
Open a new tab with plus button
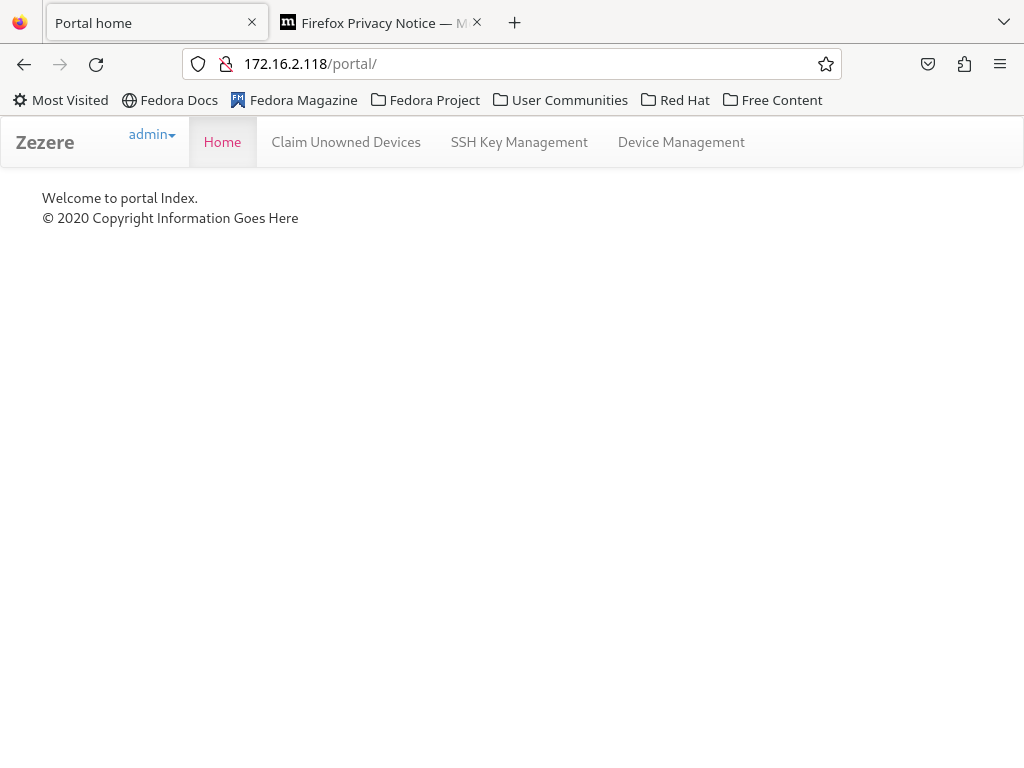pyautogui.click(x=515, y=23)
